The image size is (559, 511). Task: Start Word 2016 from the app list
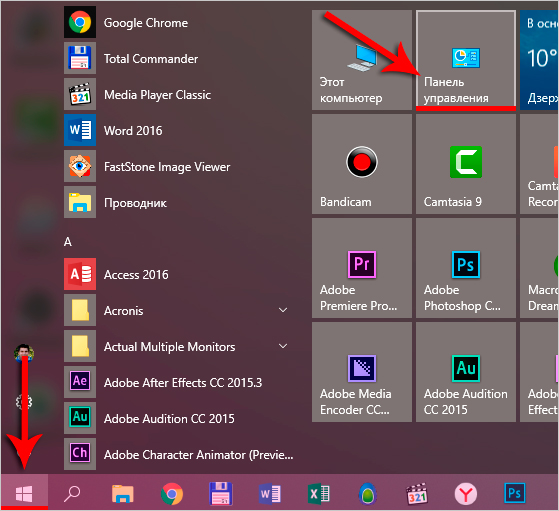click(x=178, y=130)
